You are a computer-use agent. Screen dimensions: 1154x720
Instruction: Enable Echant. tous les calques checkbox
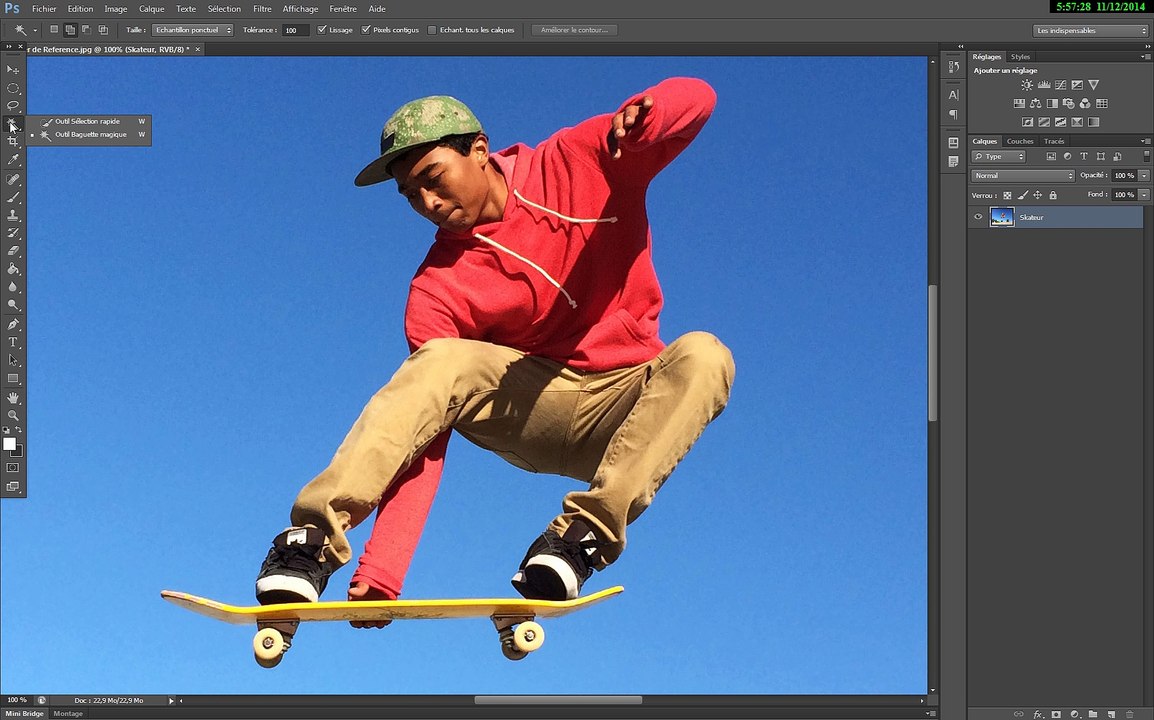432,30
